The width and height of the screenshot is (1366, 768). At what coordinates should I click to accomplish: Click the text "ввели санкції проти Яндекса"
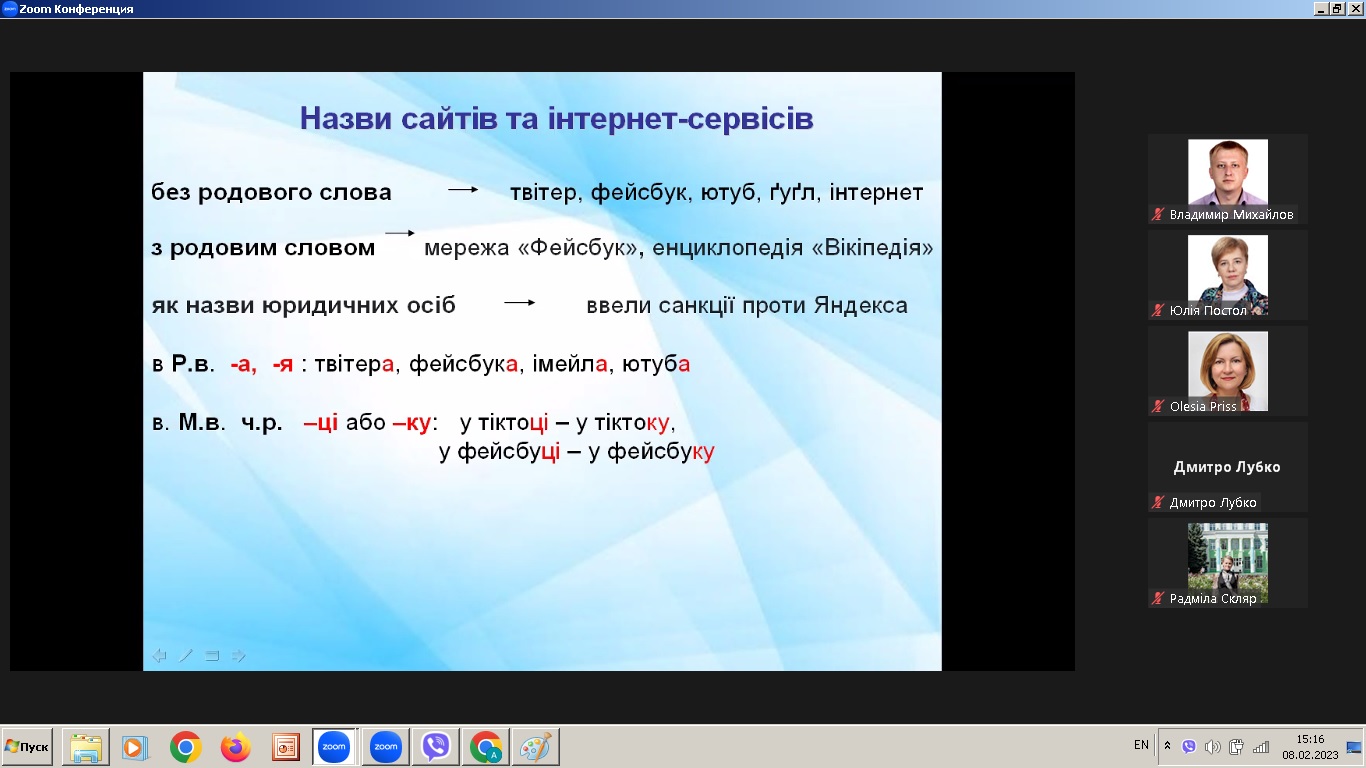[x=747, y=305]
